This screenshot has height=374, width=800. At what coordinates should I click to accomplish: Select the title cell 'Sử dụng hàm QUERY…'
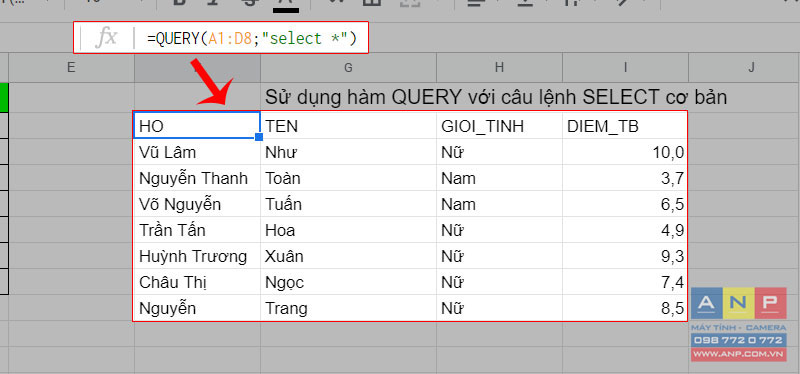pyautogui.click(x=495, y=97)
